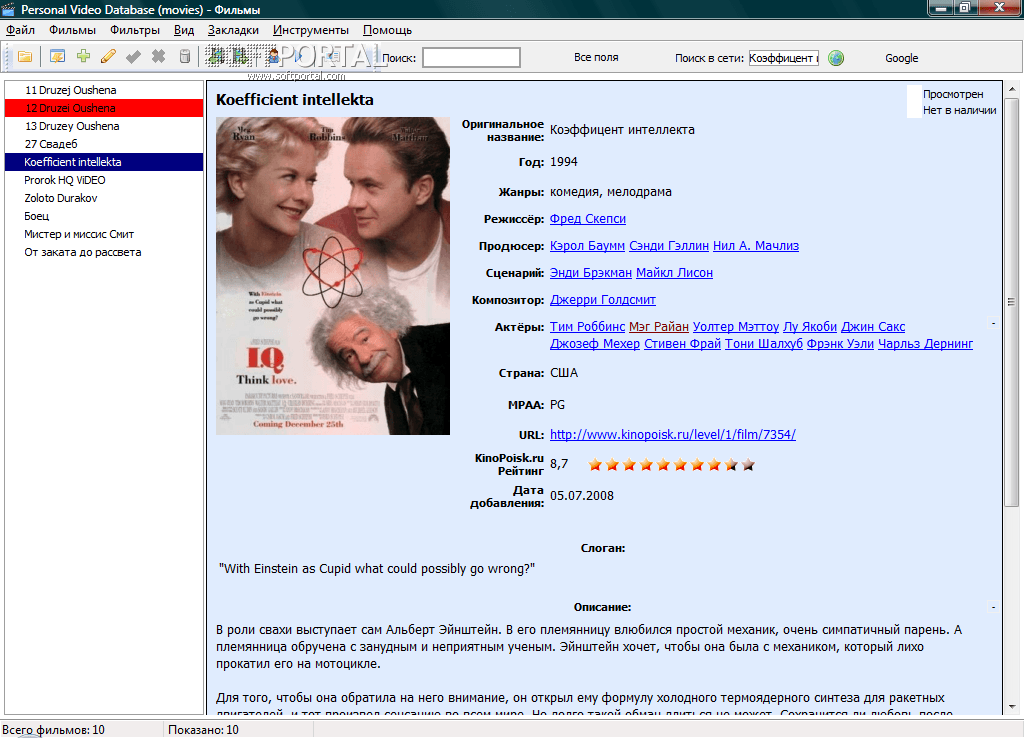Click the grey X cancel toolbar icon
This screenshot has width=1024, height=738.
click(x=158, y=57)
